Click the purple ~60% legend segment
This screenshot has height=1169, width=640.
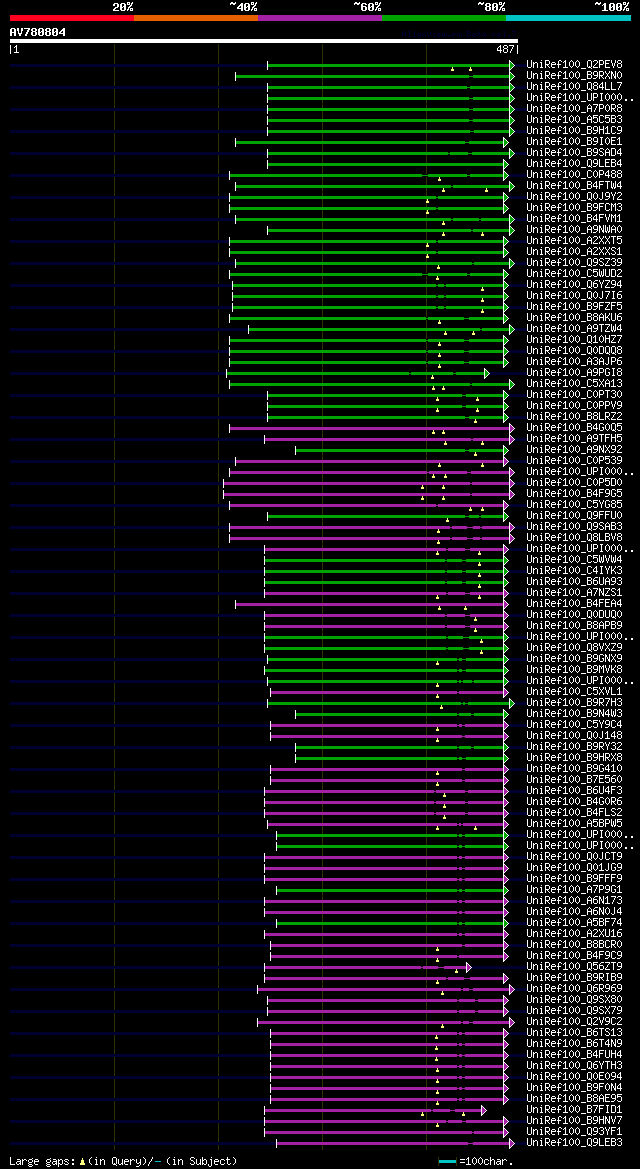(x=320, y=17)
